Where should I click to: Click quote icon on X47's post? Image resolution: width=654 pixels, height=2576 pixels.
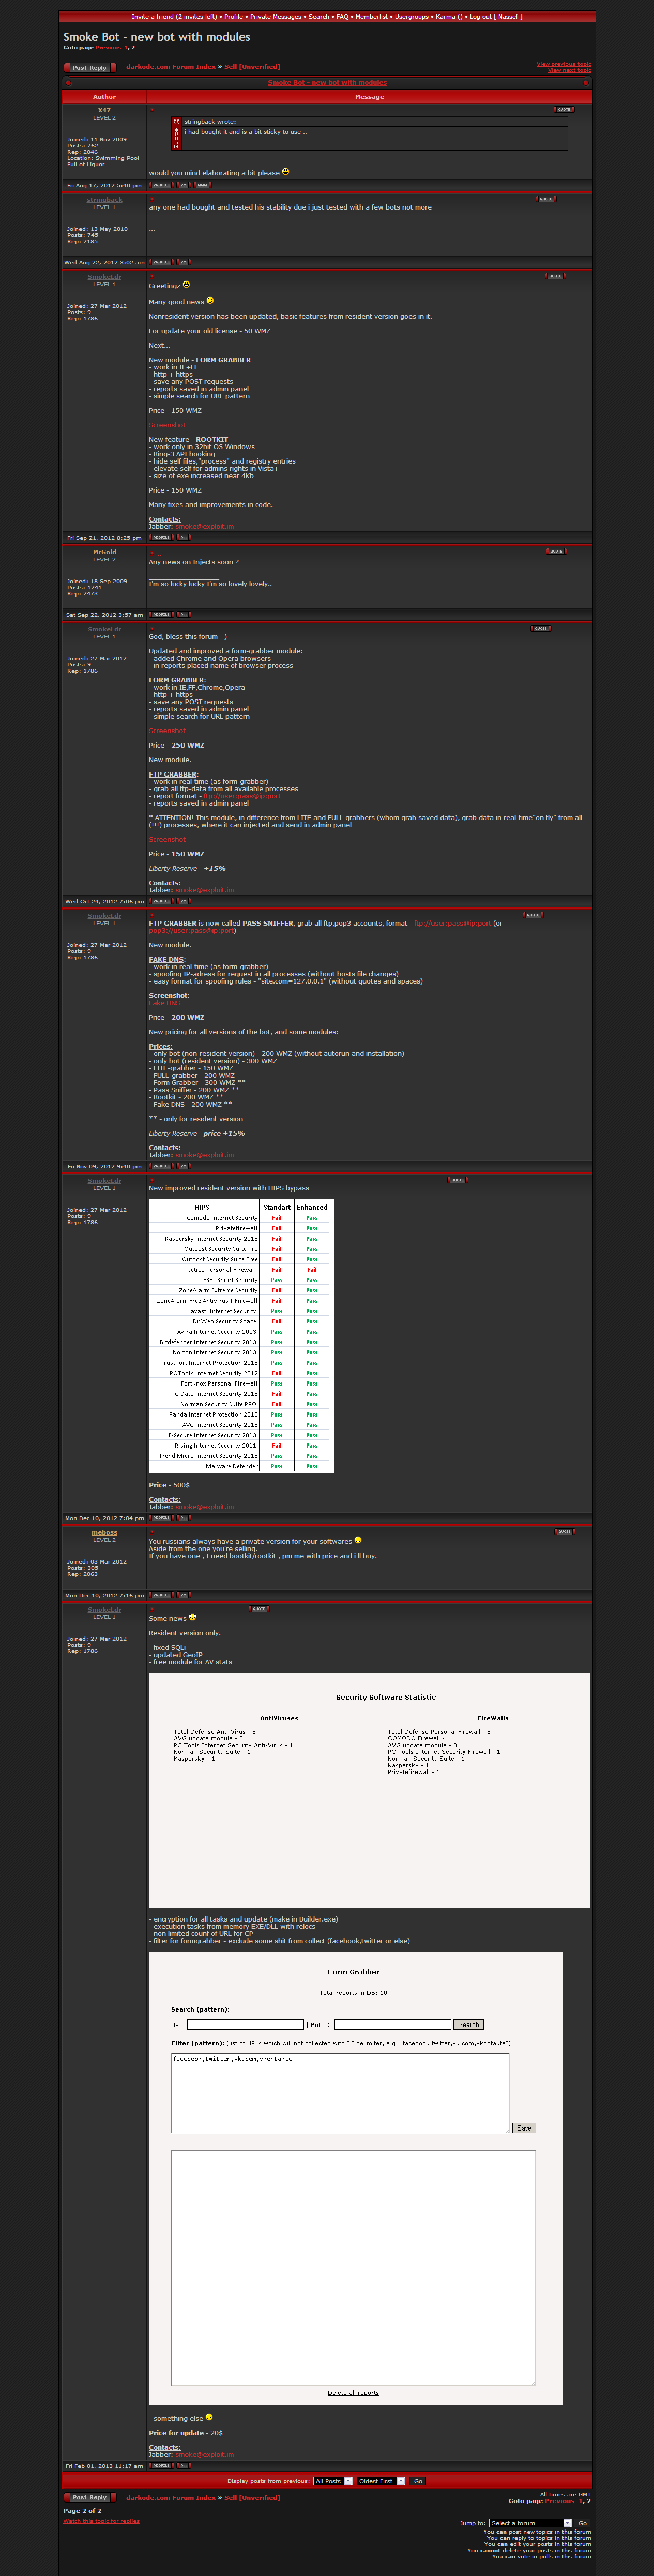pyautogui.click(x=563, y=110)
